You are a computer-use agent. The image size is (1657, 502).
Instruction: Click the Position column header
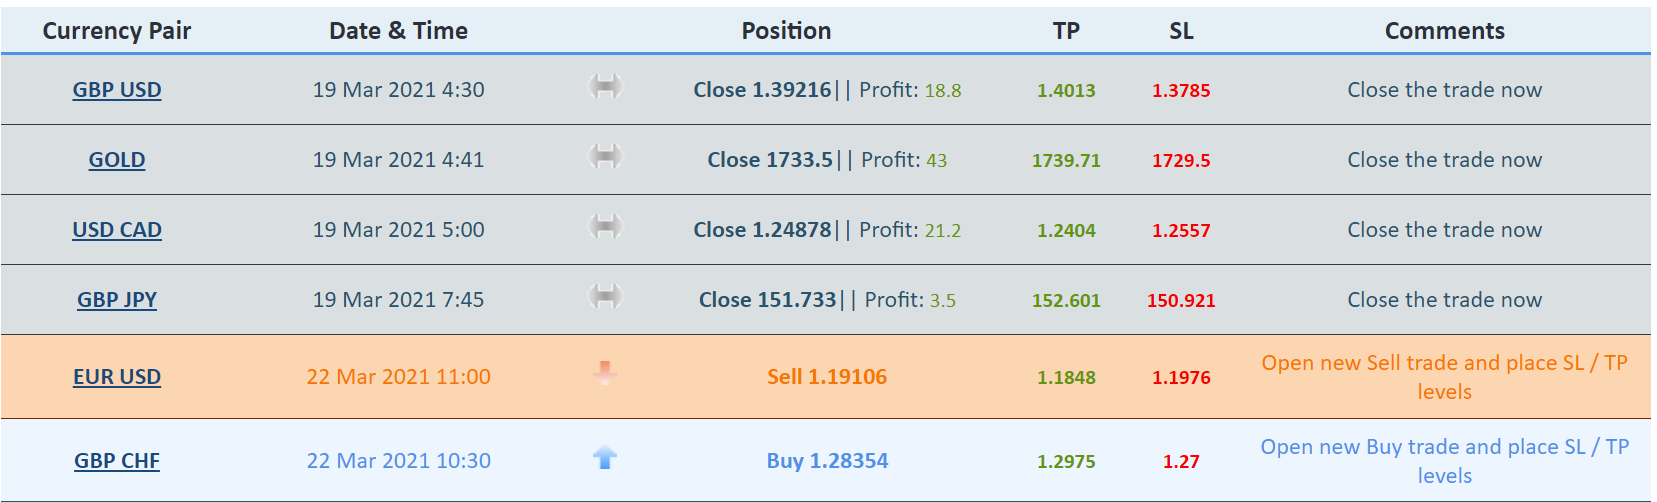click(x=786, y=31)
